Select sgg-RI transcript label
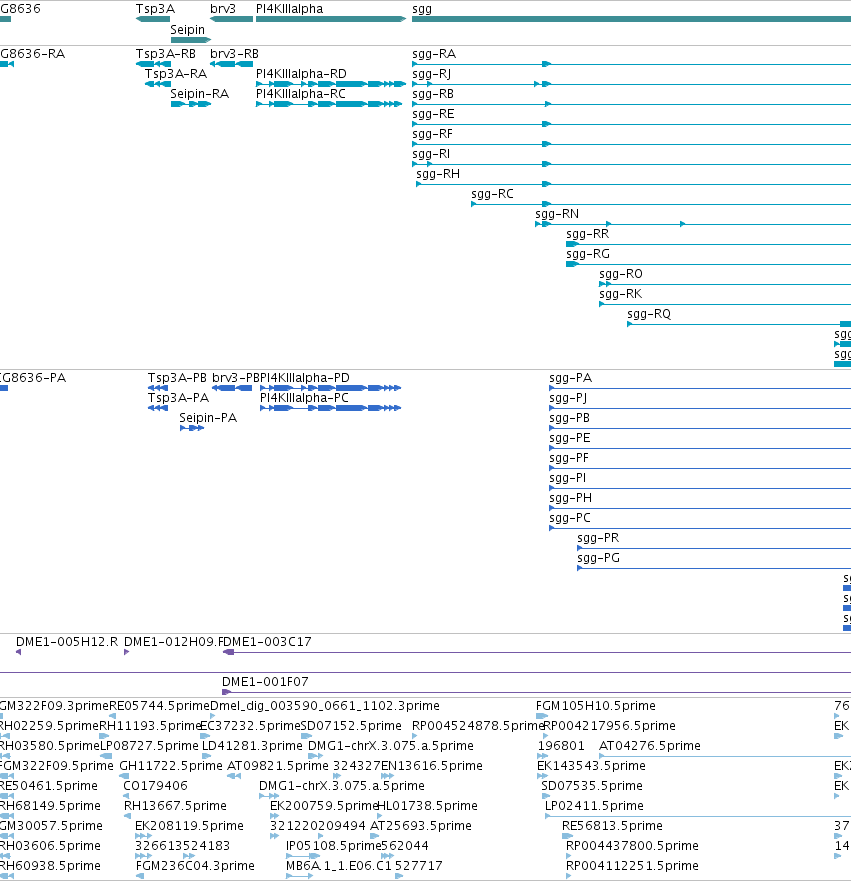Viewport: 851px width, 881px height. point(431,154)
